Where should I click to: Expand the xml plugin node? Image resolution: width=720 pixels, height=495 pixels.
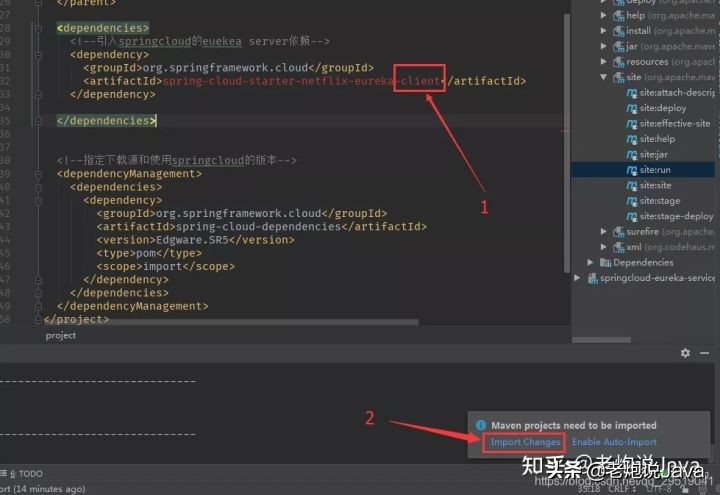coord(603,247)
